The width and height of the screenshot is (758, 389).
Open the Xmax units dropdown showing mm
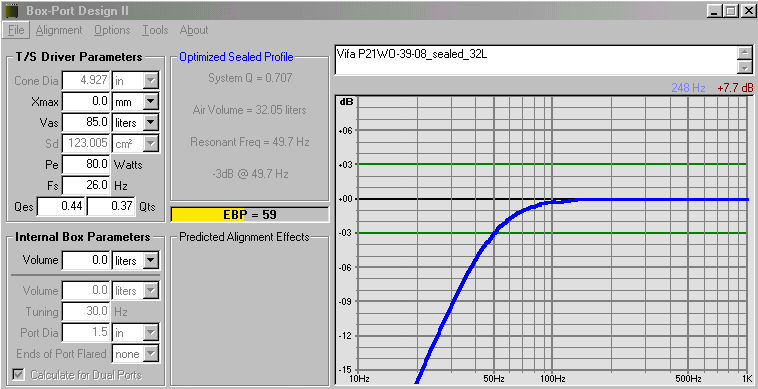pyautogui.click(x=151, y=102)
